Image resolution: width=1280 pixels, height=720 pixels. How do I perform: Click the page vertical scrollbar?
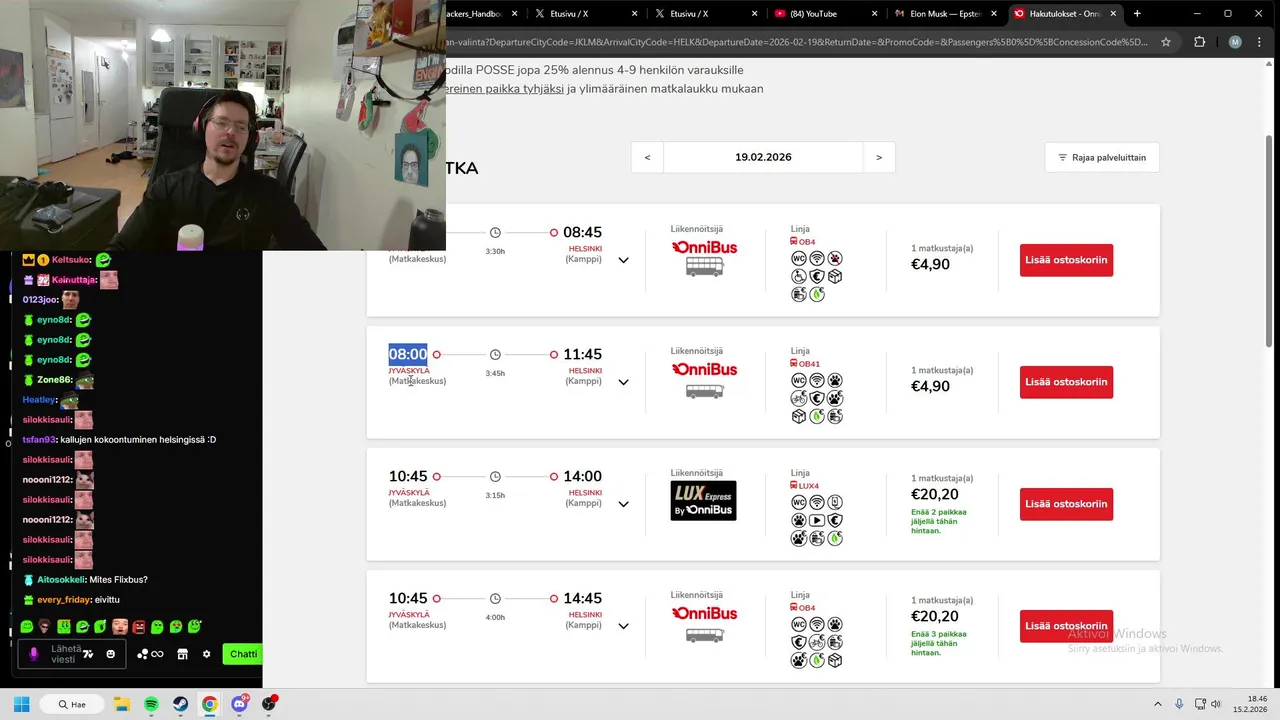coord(1271,240)
